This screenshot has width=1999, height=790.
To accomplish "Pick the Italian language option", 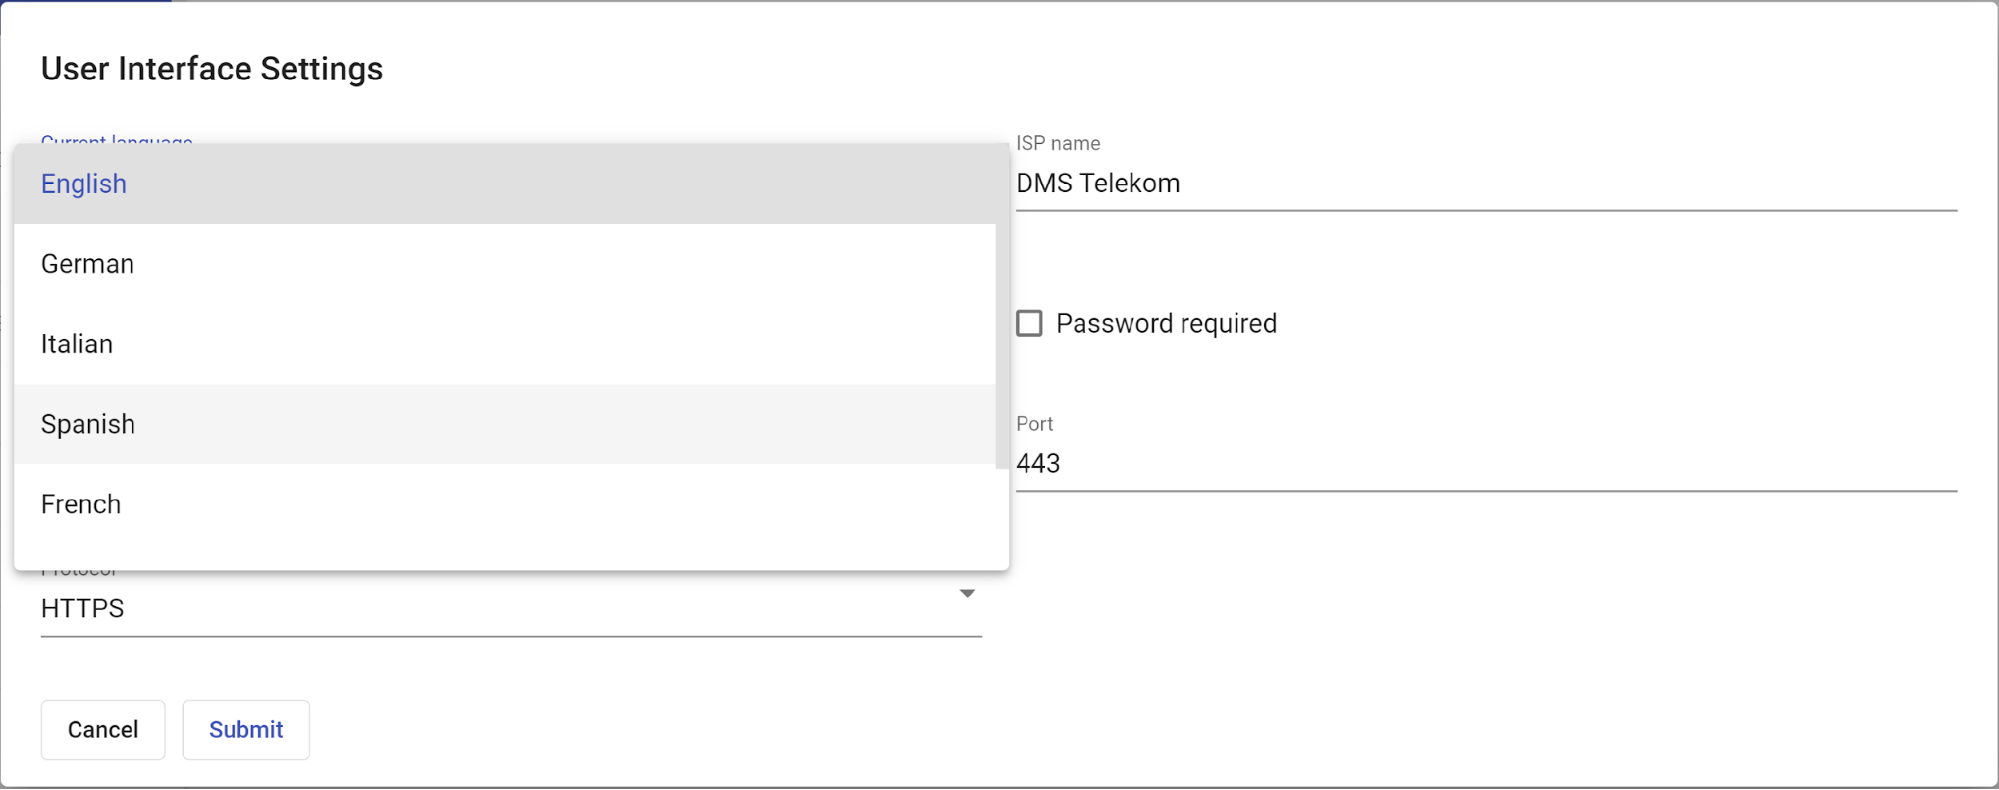I will (77, 344).
